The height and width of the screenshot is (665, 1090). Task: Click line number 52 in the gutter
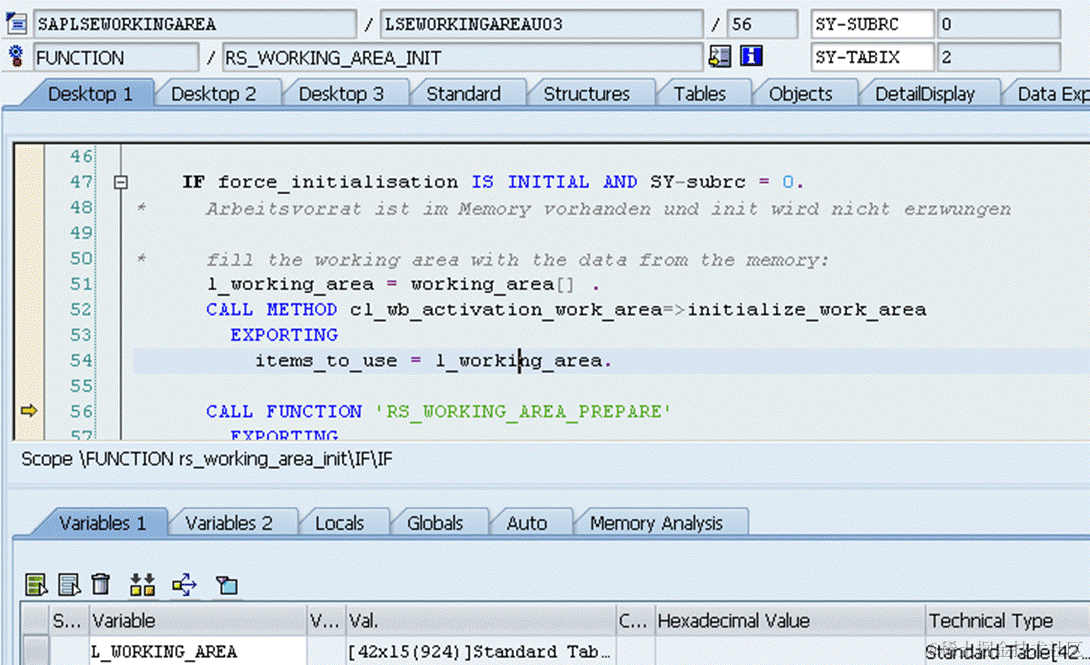tap(81, 309)
